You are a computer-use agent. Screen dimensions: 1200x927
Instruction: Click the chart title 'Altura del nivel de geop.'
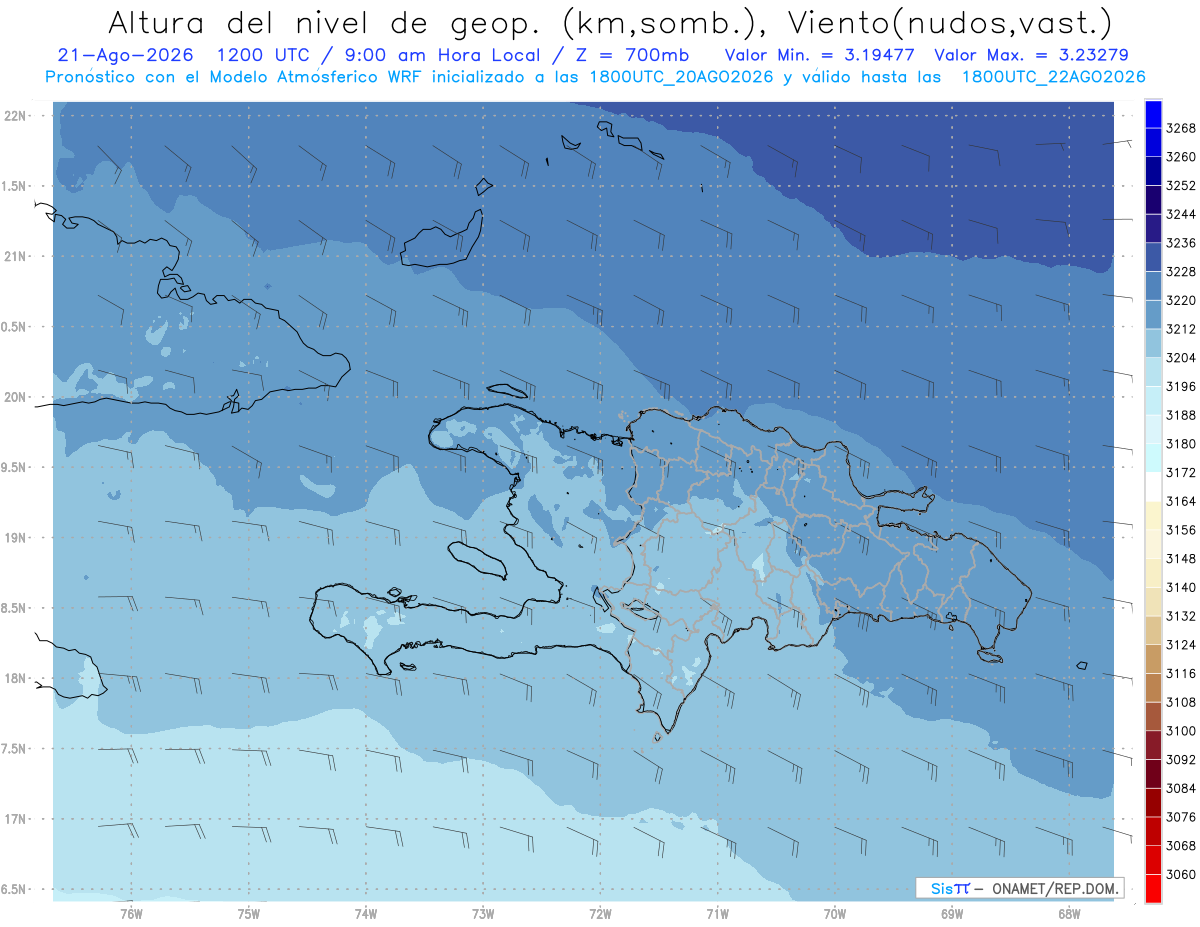point(324,22)
